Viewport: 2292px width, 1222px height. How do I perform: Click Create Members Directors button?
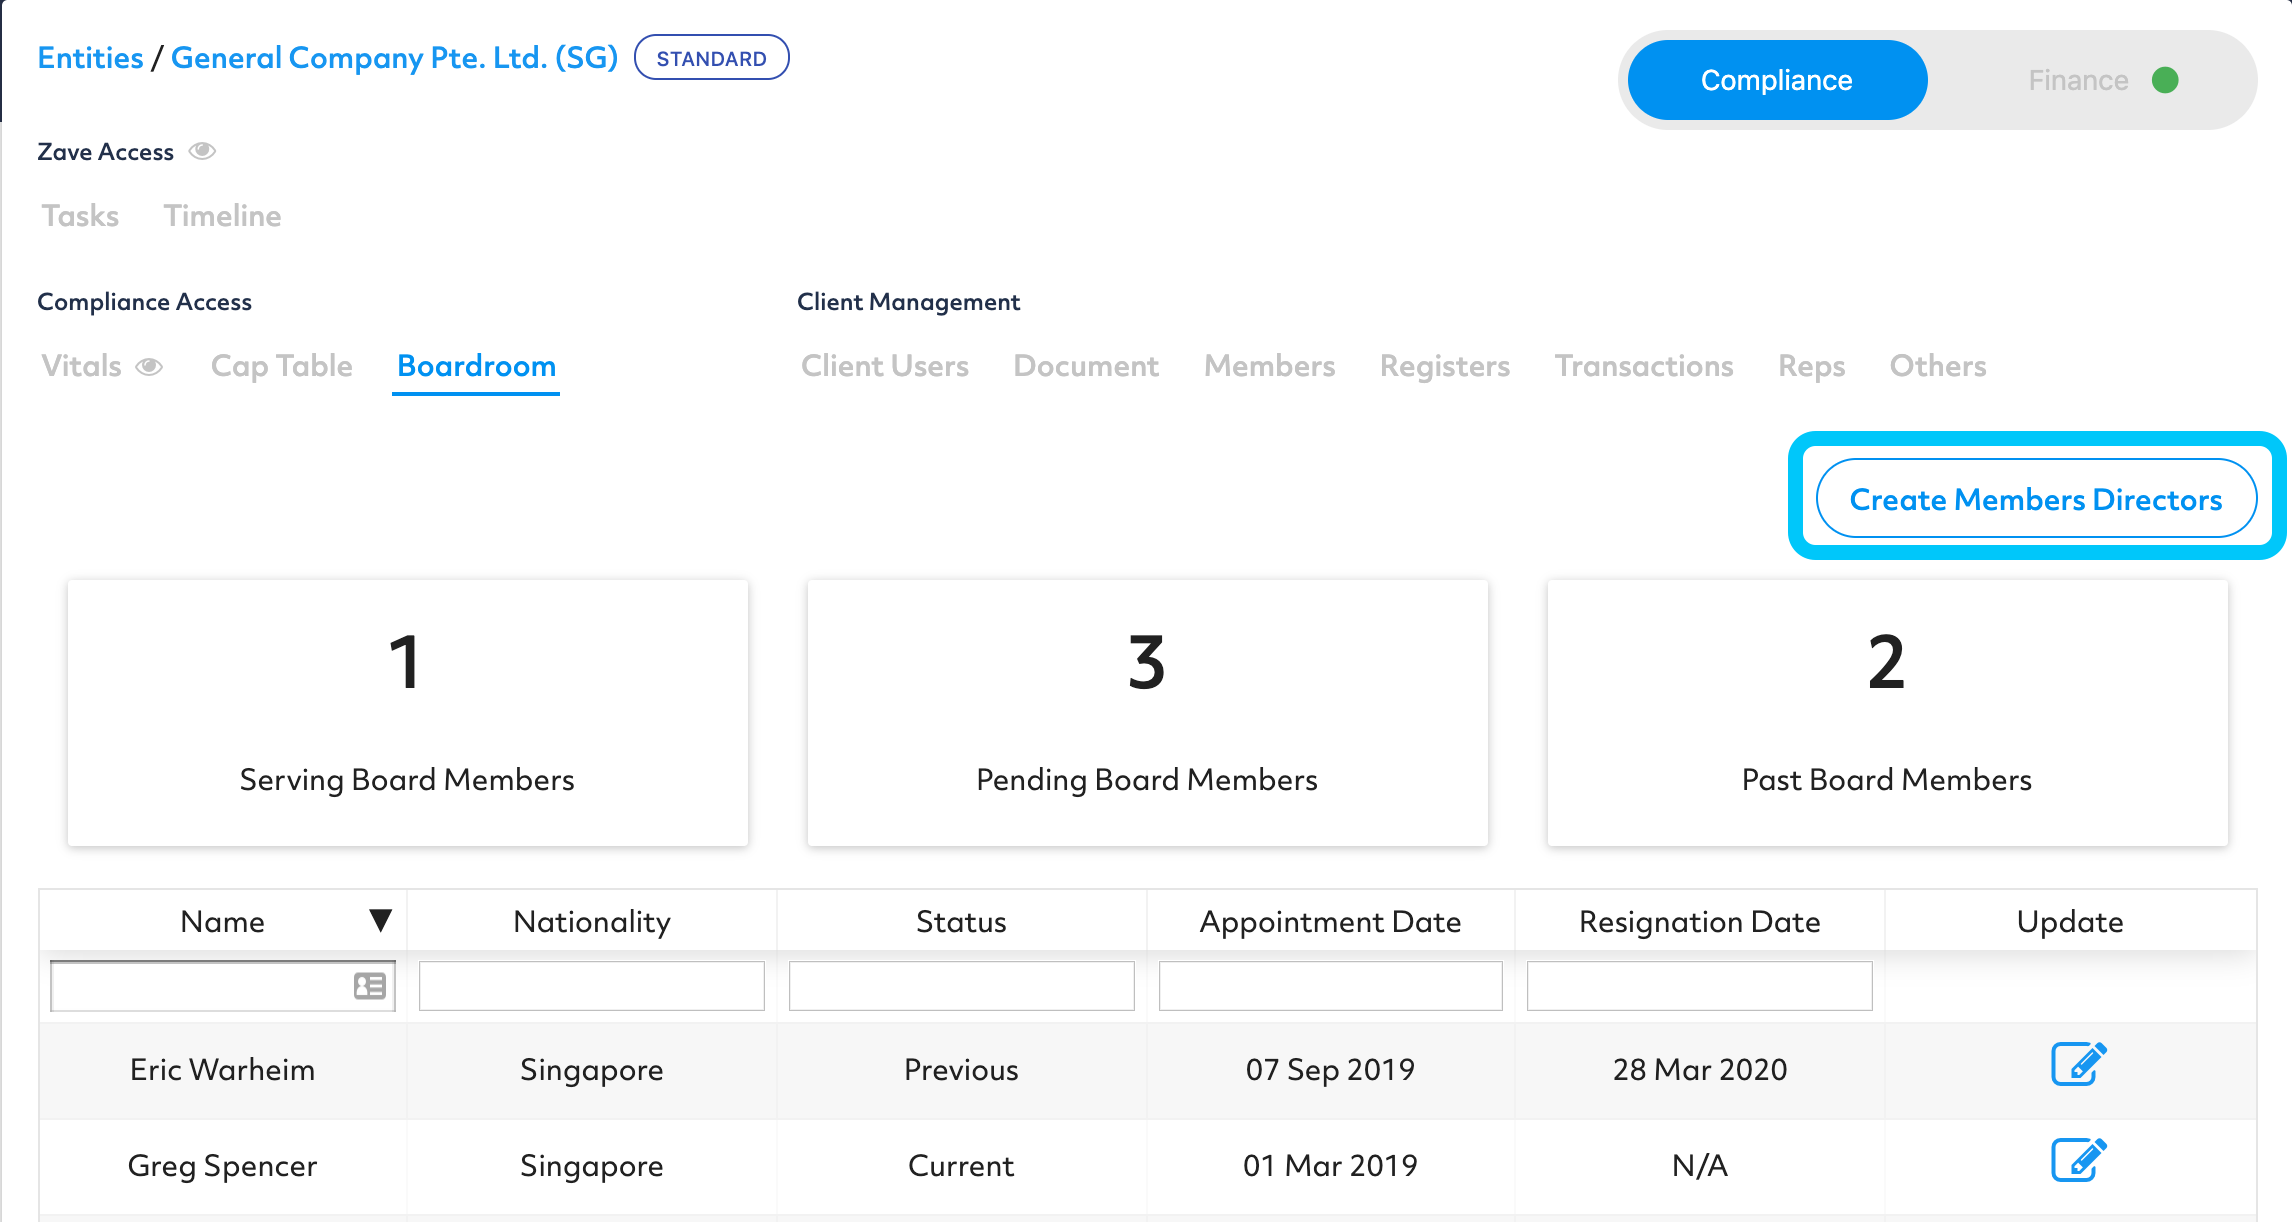(2036, 498)
